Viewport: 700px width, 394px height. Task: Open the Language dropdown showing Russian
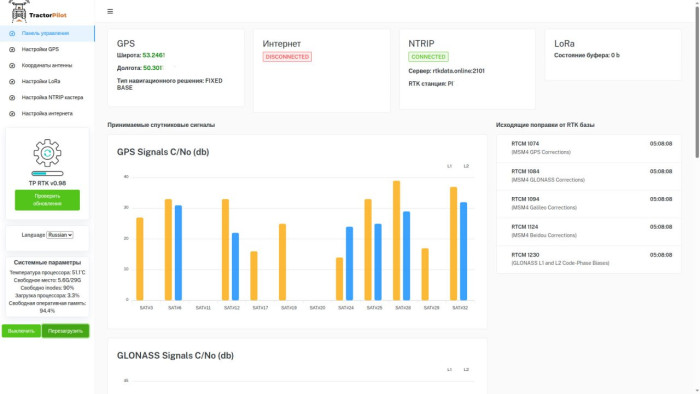(60, 235)
